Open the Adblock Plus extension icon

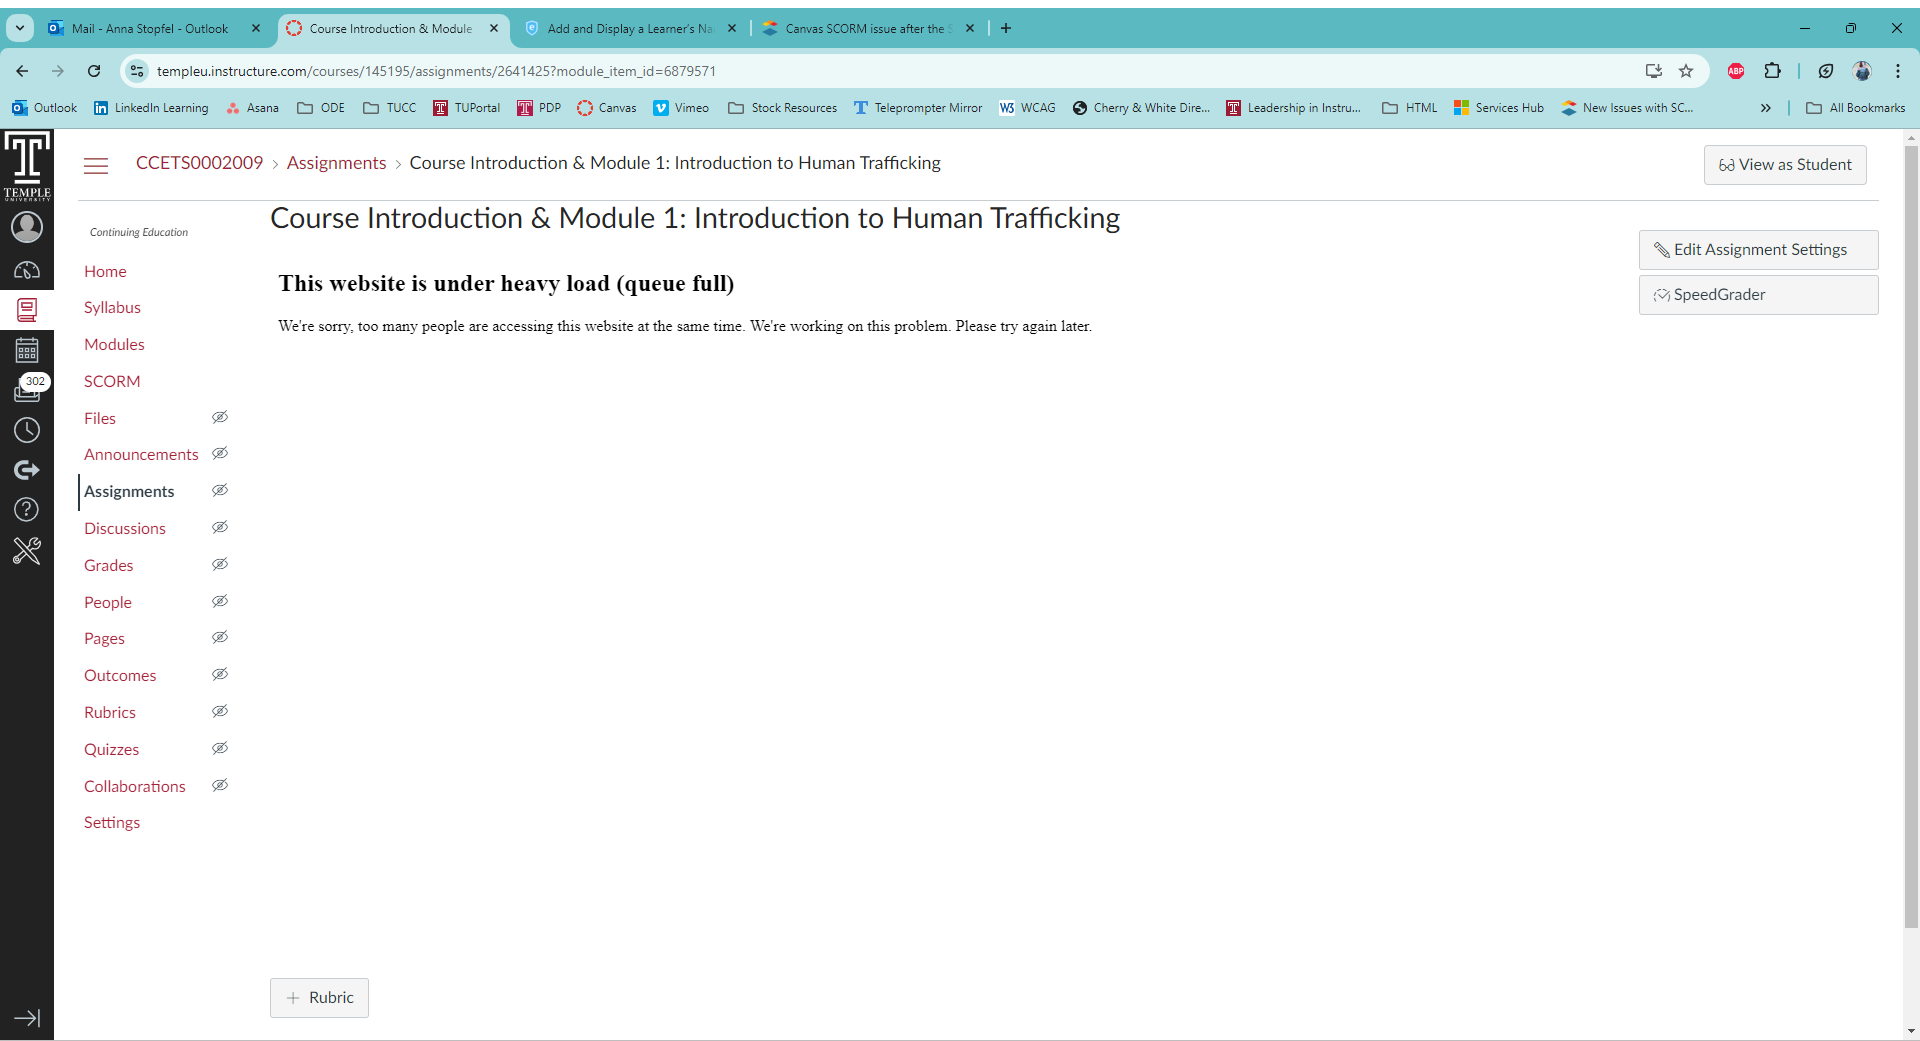coord(1736,71)
